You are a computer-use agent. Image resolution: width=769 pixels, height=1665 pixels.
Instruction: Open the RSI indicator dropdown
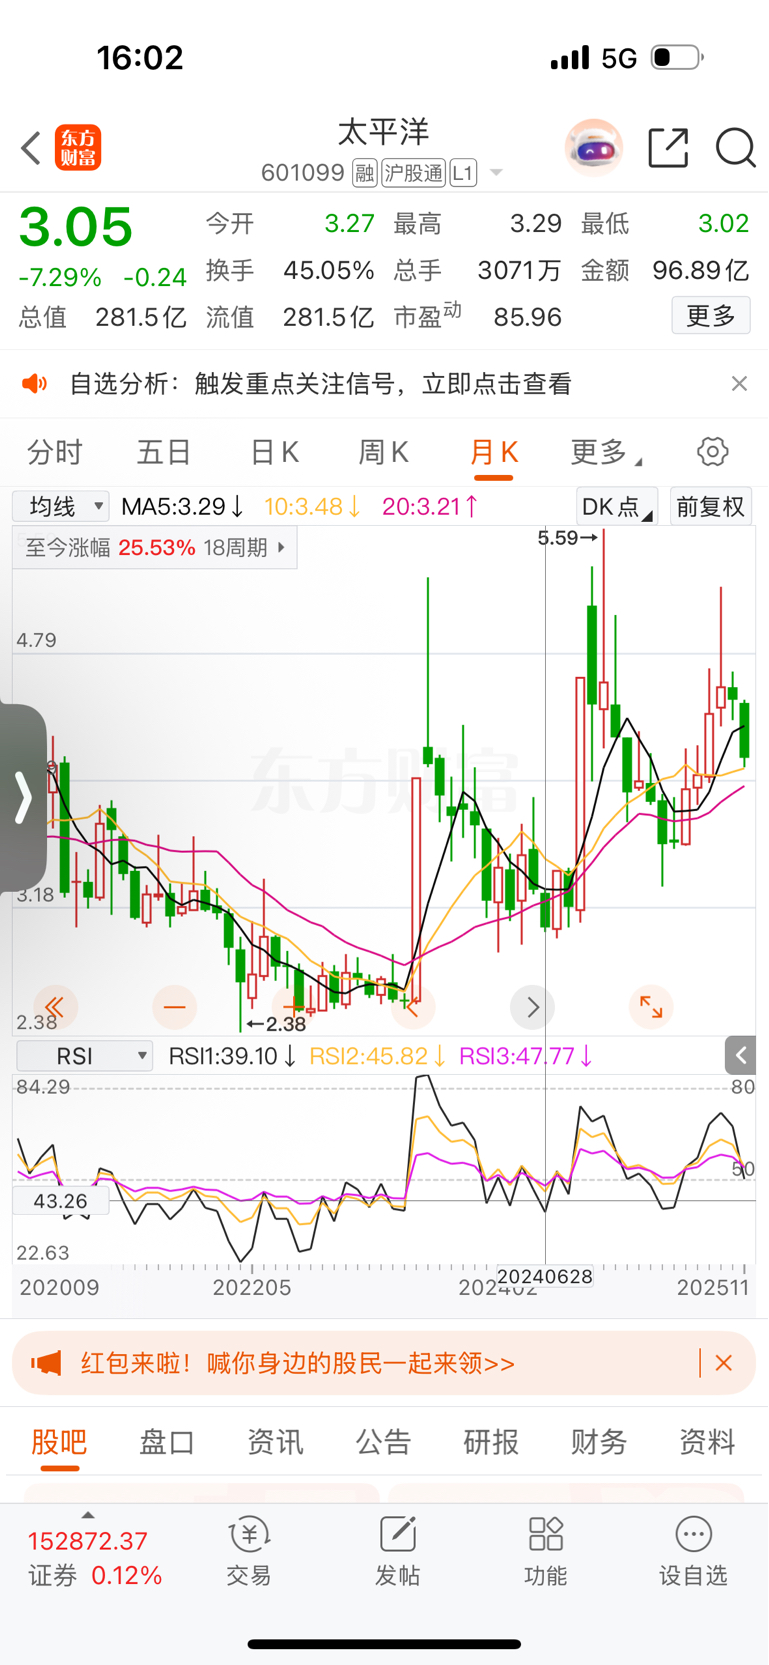[84, 1056]
